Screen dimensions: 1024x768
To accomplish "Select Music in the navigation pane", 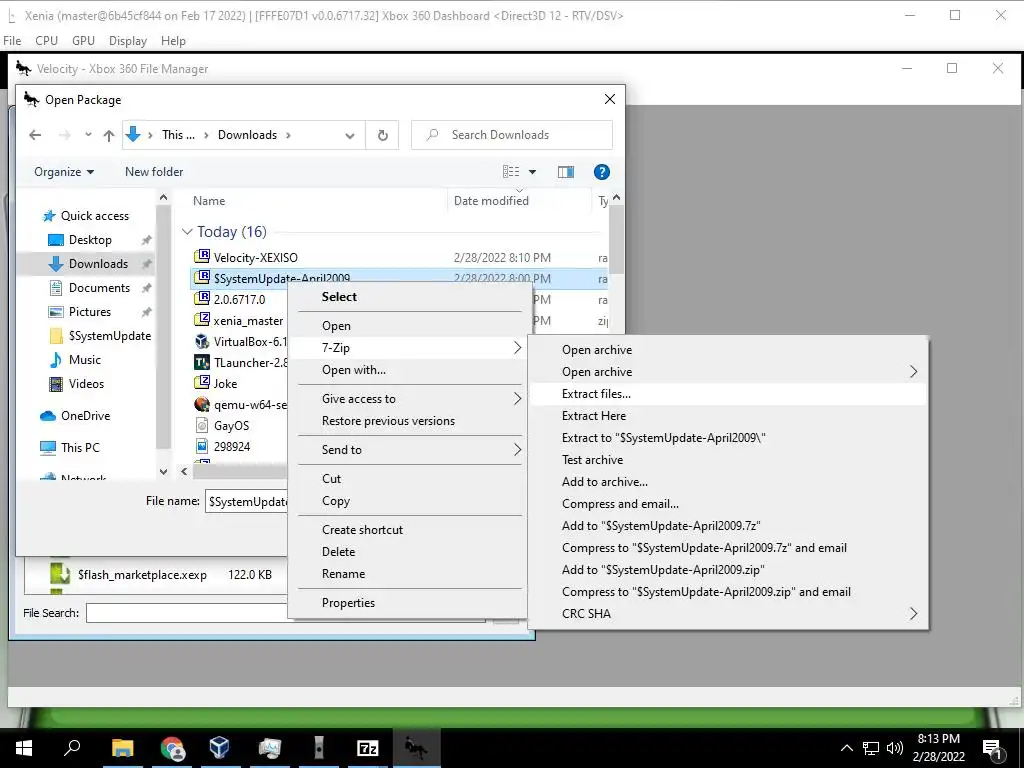I will (85, 360).
